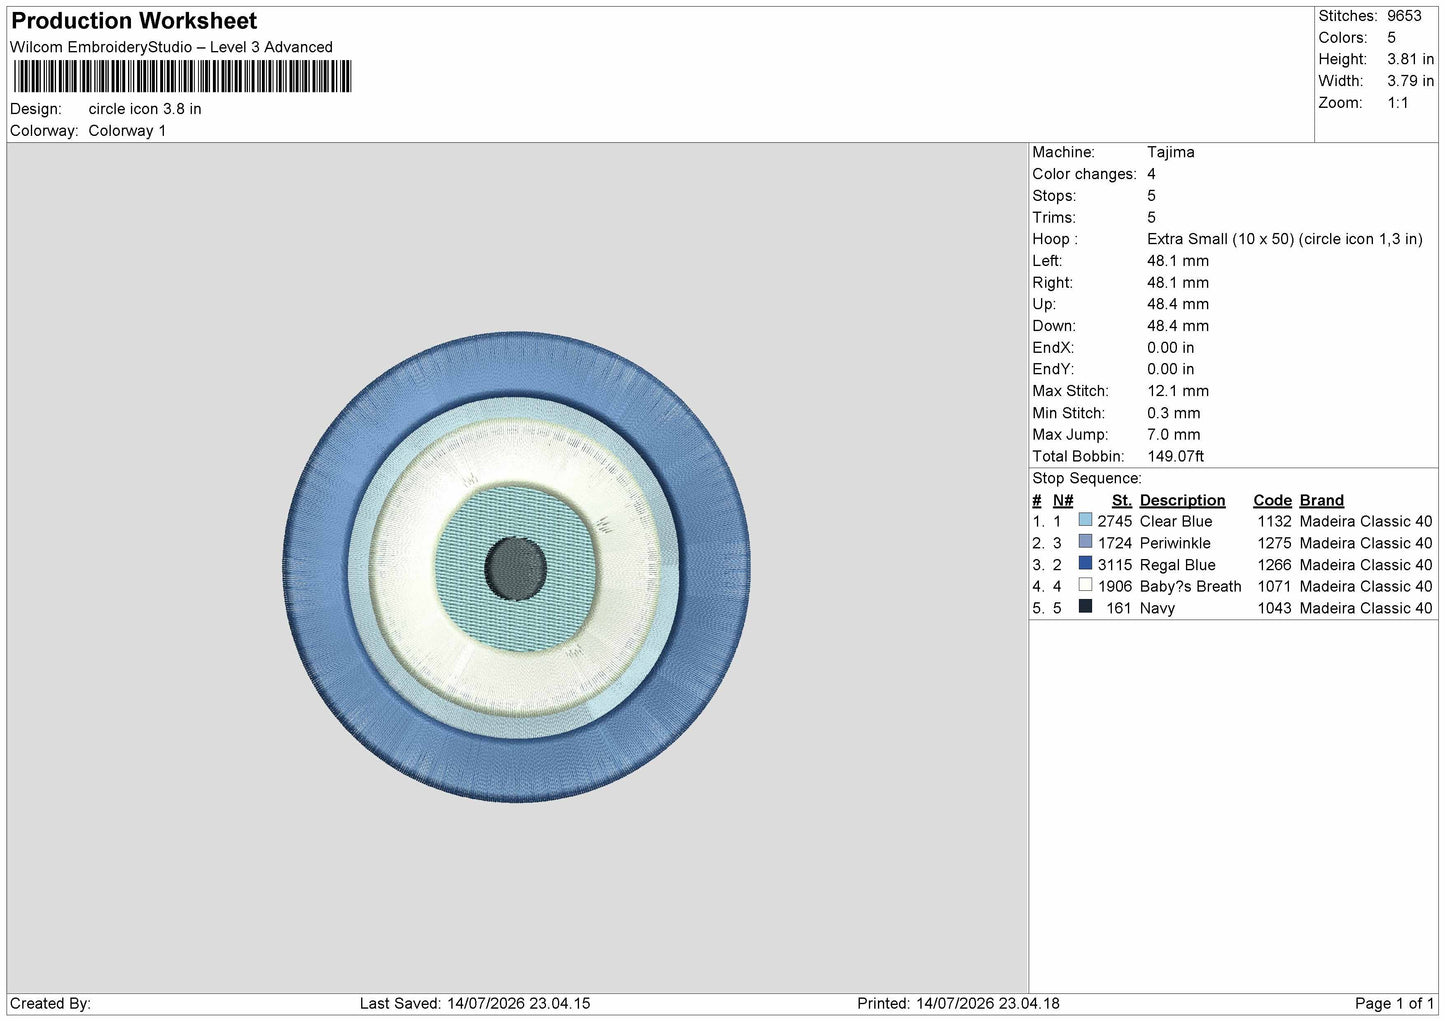Click the Code column header

tap(1273, 500)
